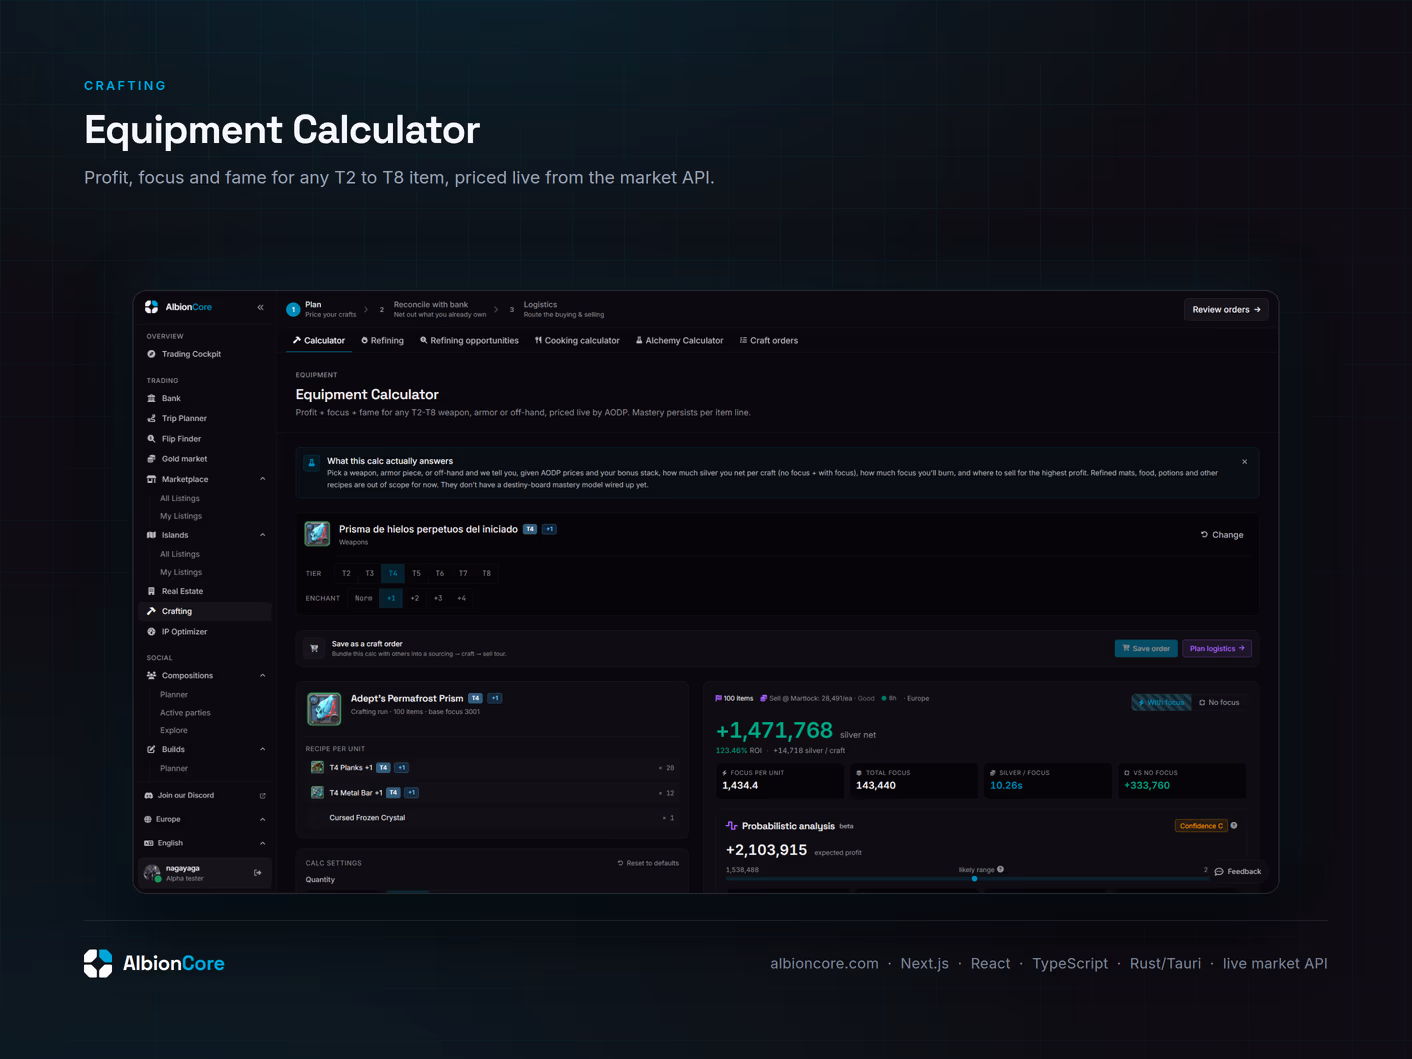The image size is (1412, 1059).
Task: Click the Adept's Permafrost Prism item thumbnail
Action: click(x=323, y=708)
